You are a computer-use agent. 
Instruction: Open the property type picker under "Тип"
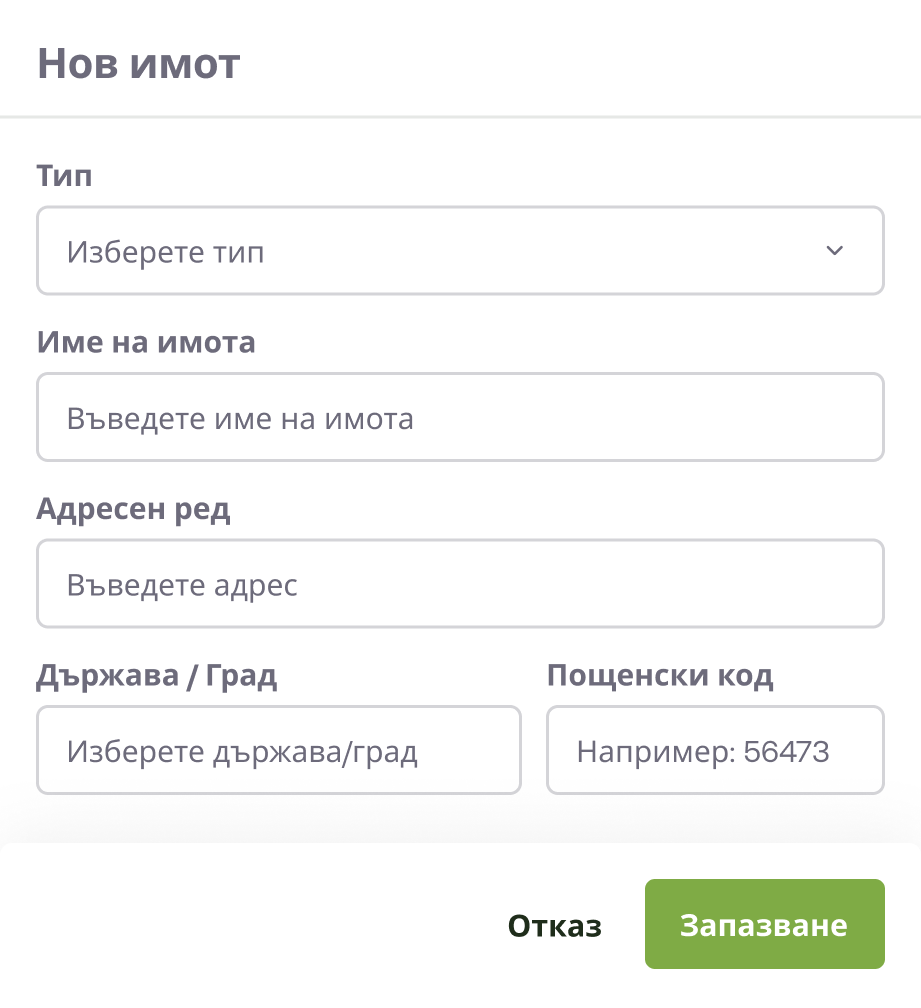(460, 250)
